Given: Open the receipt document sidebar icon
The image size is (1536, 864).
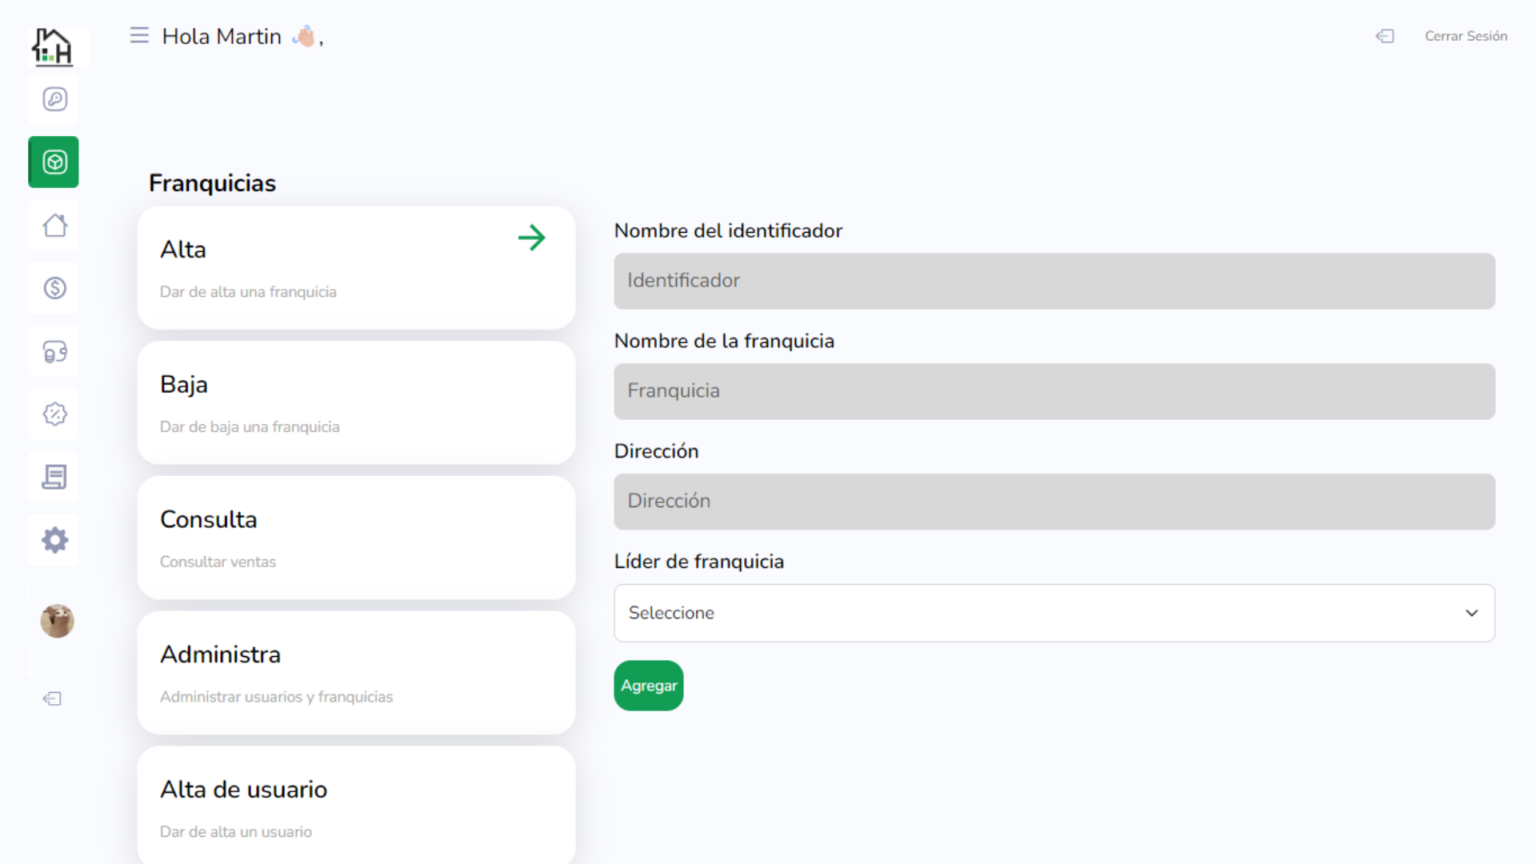Looking at the screenshot, I should [55, 477].
